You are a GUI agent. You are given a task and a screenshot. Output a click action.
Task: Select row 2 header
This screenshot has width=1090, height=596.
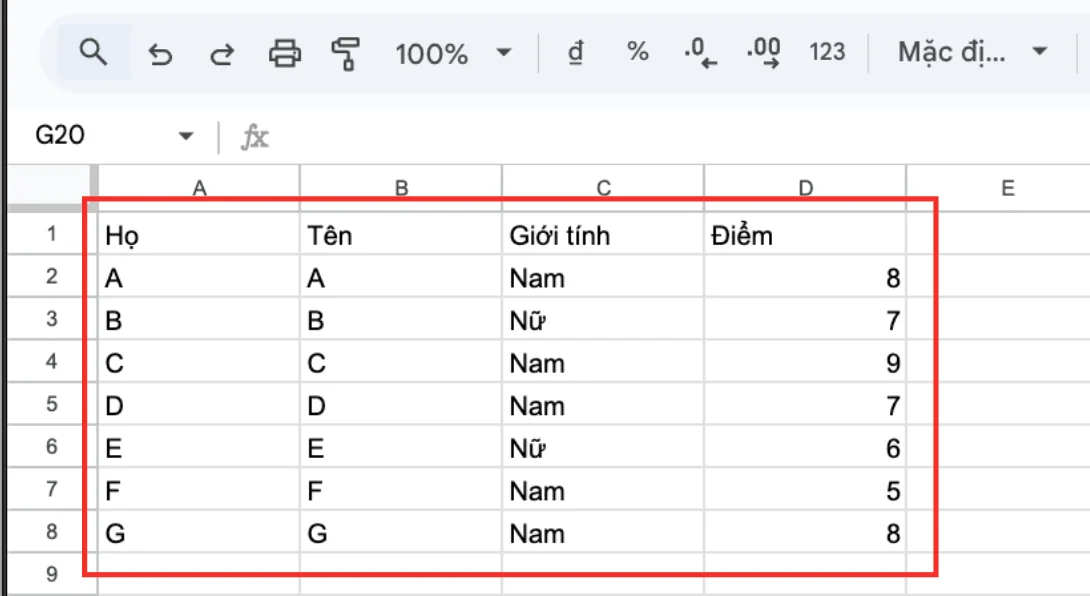pos(51,276)
